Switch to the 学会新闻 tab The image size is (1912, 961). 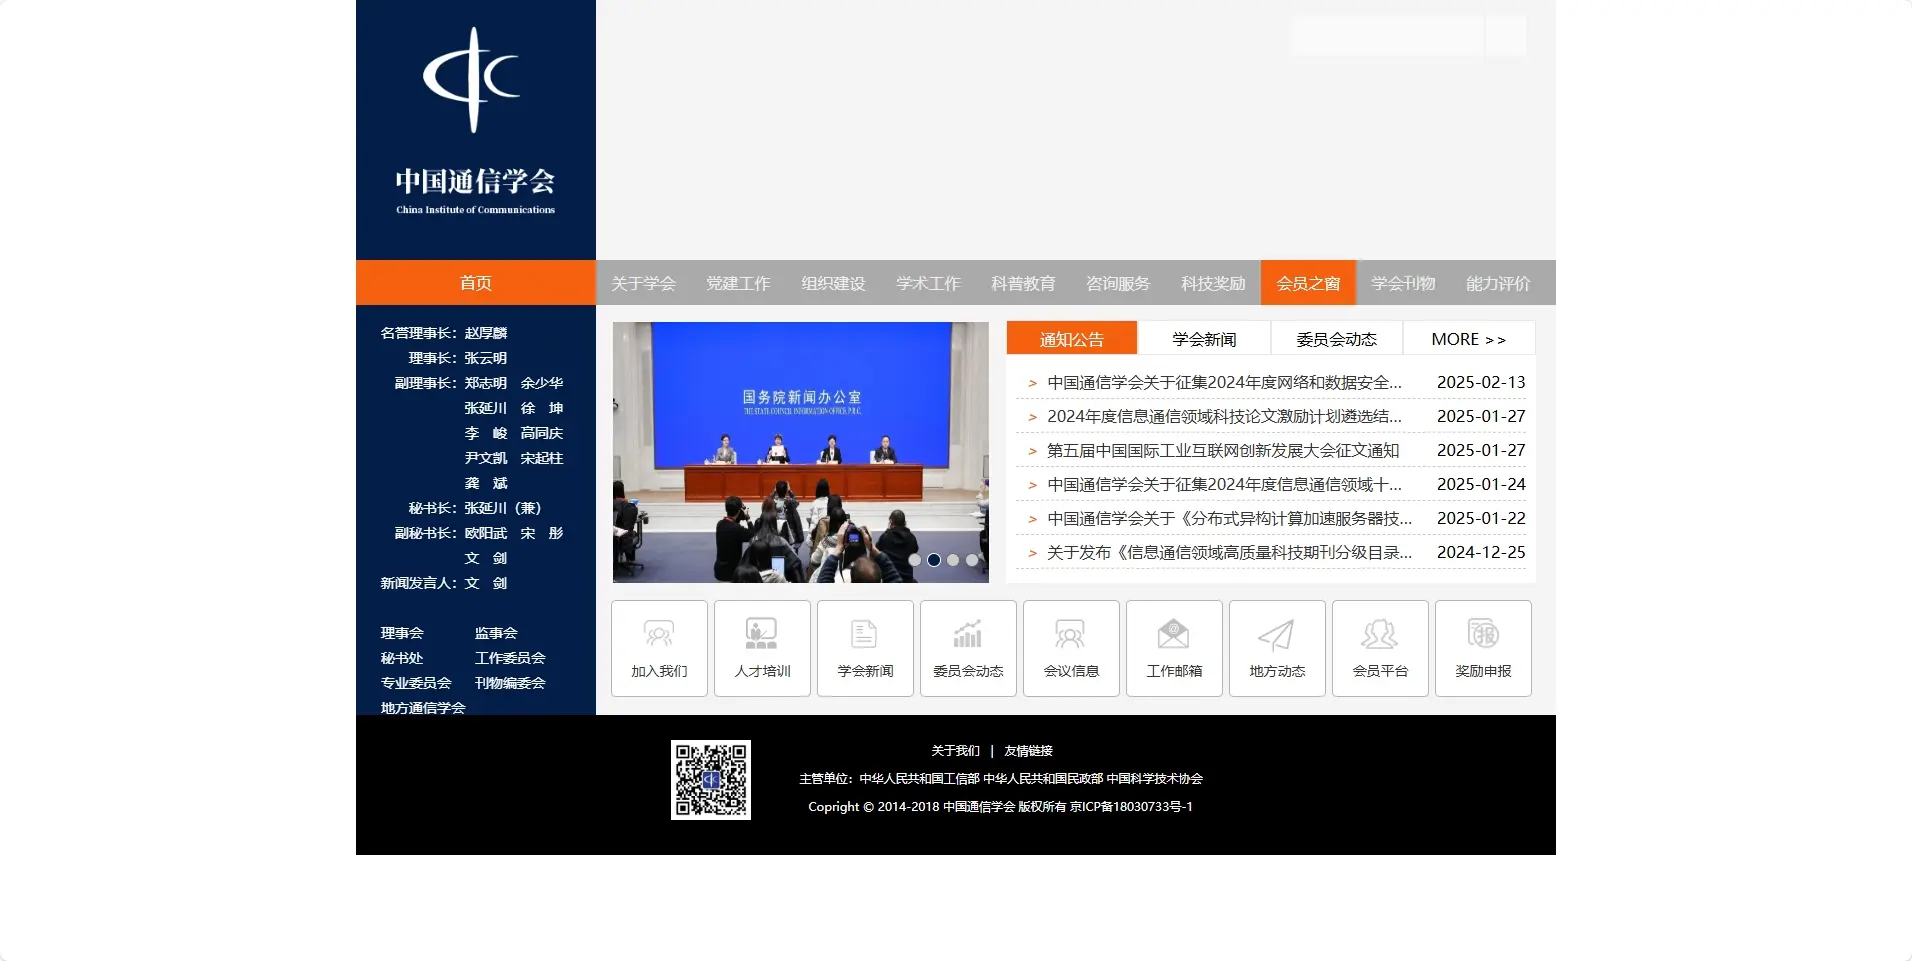[x=1203, y=338]
